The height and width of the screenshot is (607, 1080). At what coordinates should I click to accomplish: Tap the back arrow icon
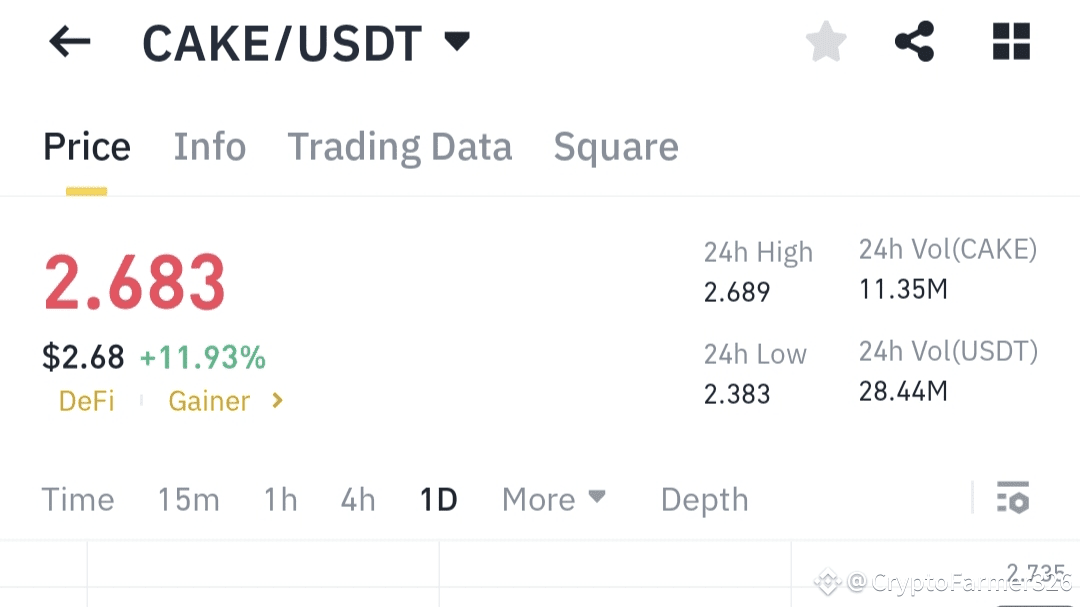coord(70,42)
